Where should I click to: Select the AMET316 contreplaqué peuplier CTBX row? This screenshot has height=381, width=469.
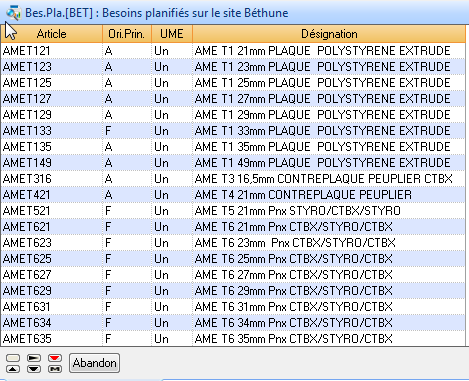pyautogui.click(x=233, y=179)
